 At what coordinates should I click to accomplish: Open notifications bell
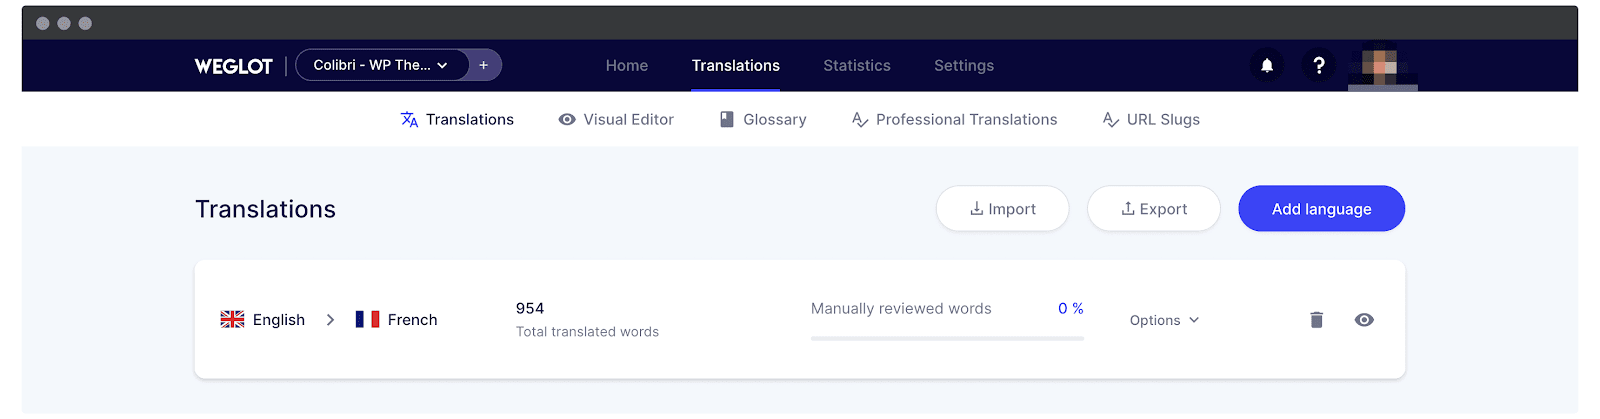tap(1267, 65)
